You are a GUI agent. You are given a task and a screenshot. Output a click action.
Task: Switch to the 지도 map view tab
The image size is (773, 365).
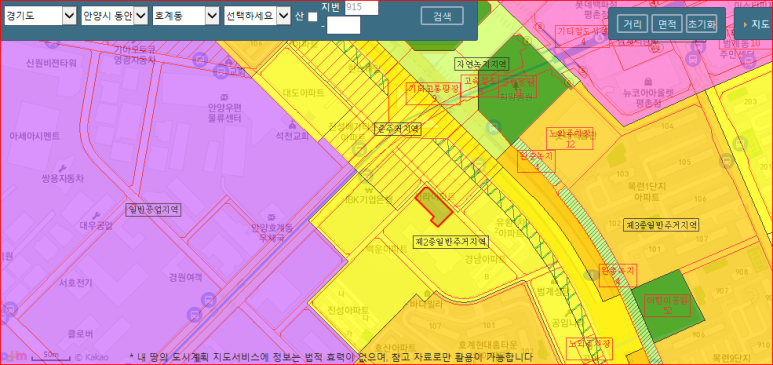tap(754, 24)
